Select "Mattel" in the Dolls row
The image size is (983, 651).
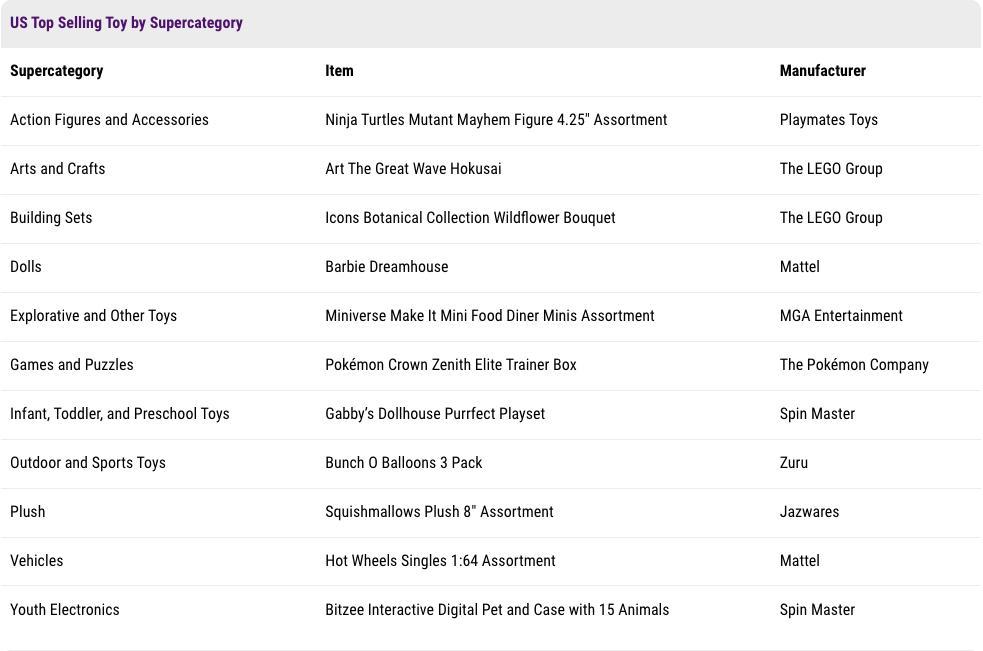[x=799, y=267]
